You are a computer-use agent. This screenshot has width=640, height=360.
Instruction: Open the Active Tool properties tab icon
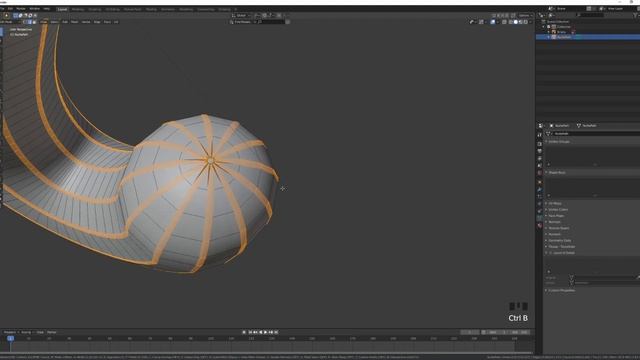(540, 135)
